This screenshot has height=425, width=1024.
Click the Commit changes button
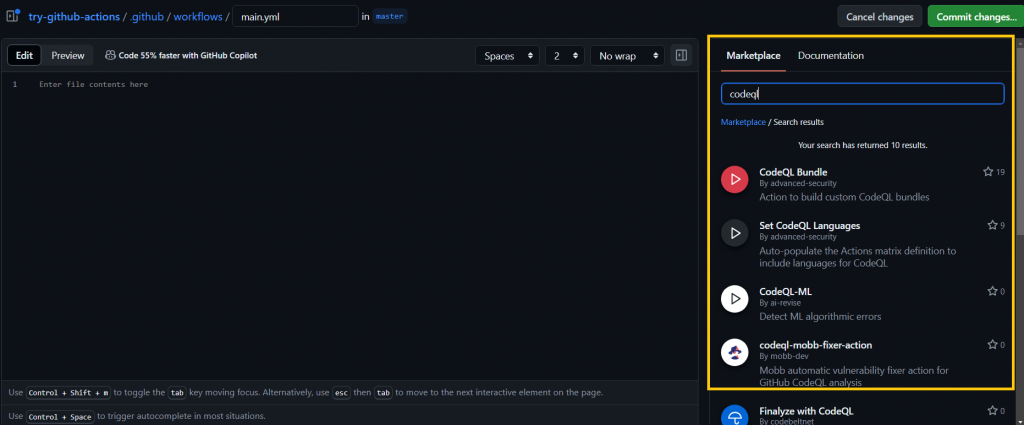click(976, 16)
